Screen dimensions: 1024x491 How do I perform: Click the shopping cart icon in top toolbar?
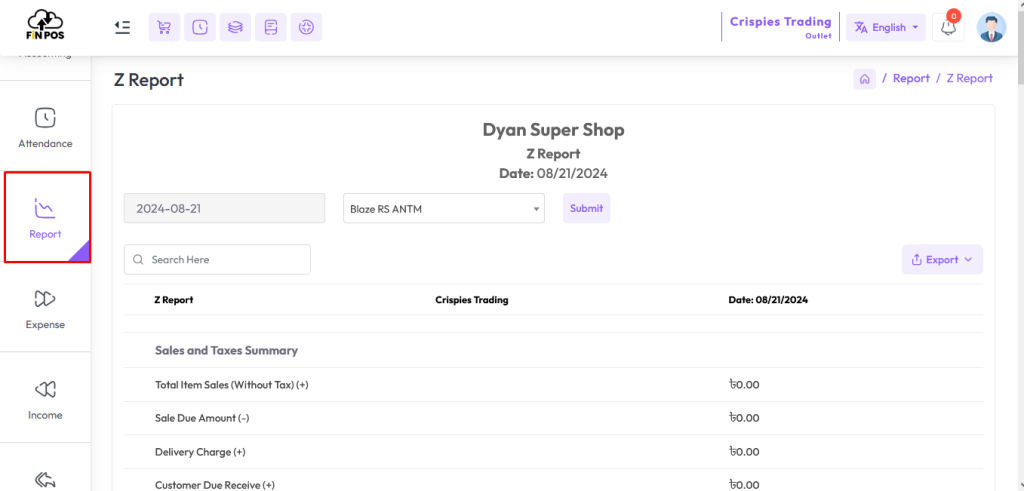[x=164, y=28]
